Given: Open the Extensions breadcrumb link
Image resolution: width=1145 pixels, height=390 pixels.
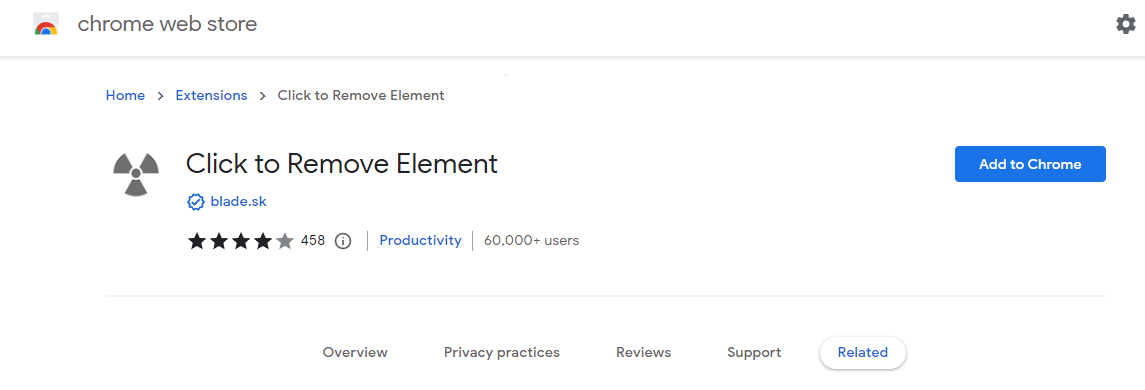Looking at the screenshot, I should pyautogui.click(x=212, y=96).
